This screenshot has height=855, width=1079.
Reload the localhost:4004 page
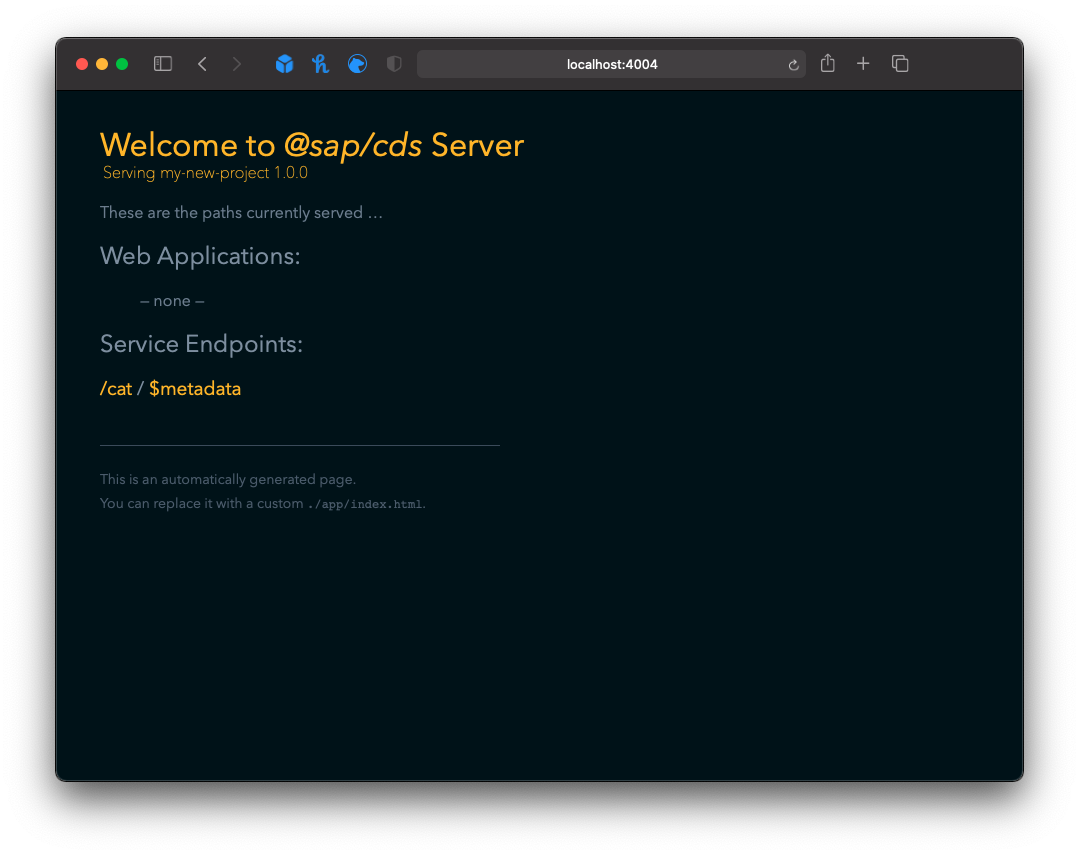[x=793, y=65]
